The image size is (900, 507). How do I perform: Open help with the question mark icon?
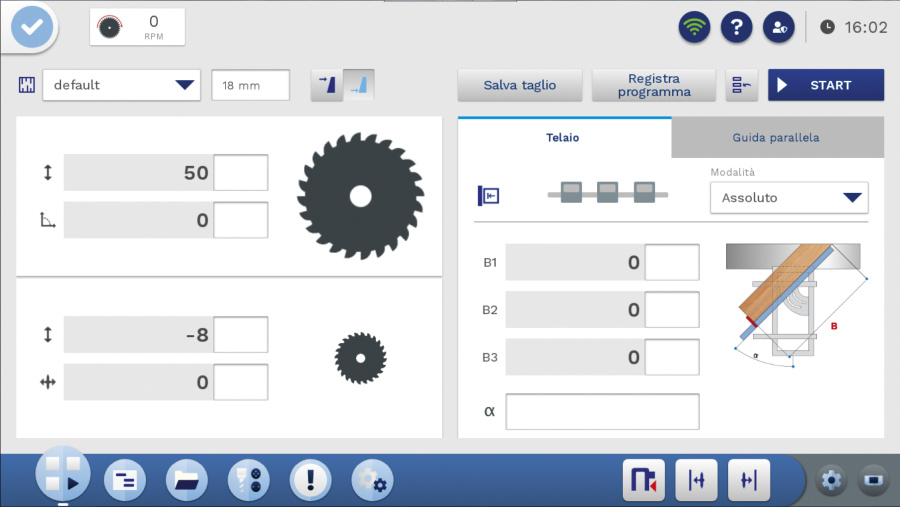point(736,27)
